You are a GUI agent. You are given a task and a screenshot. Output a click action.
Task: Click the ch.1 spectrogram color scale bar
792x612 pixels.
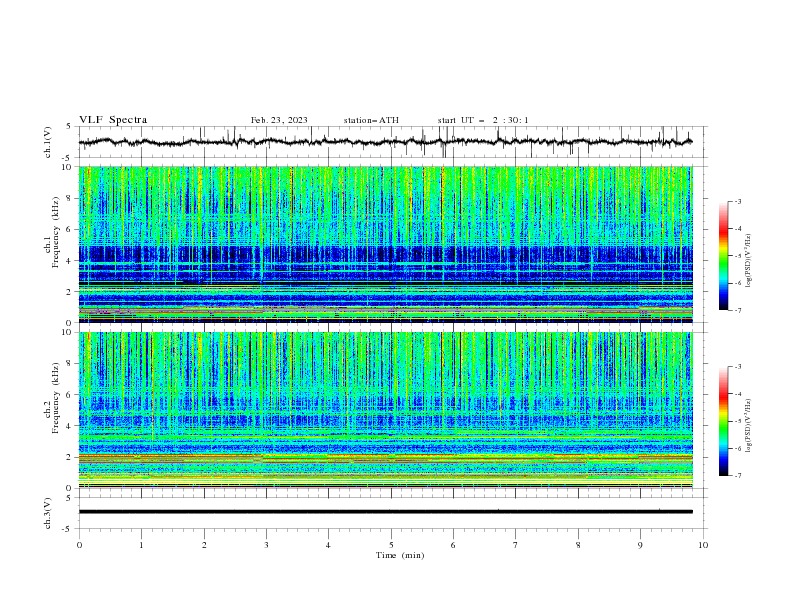click(723, 256)
